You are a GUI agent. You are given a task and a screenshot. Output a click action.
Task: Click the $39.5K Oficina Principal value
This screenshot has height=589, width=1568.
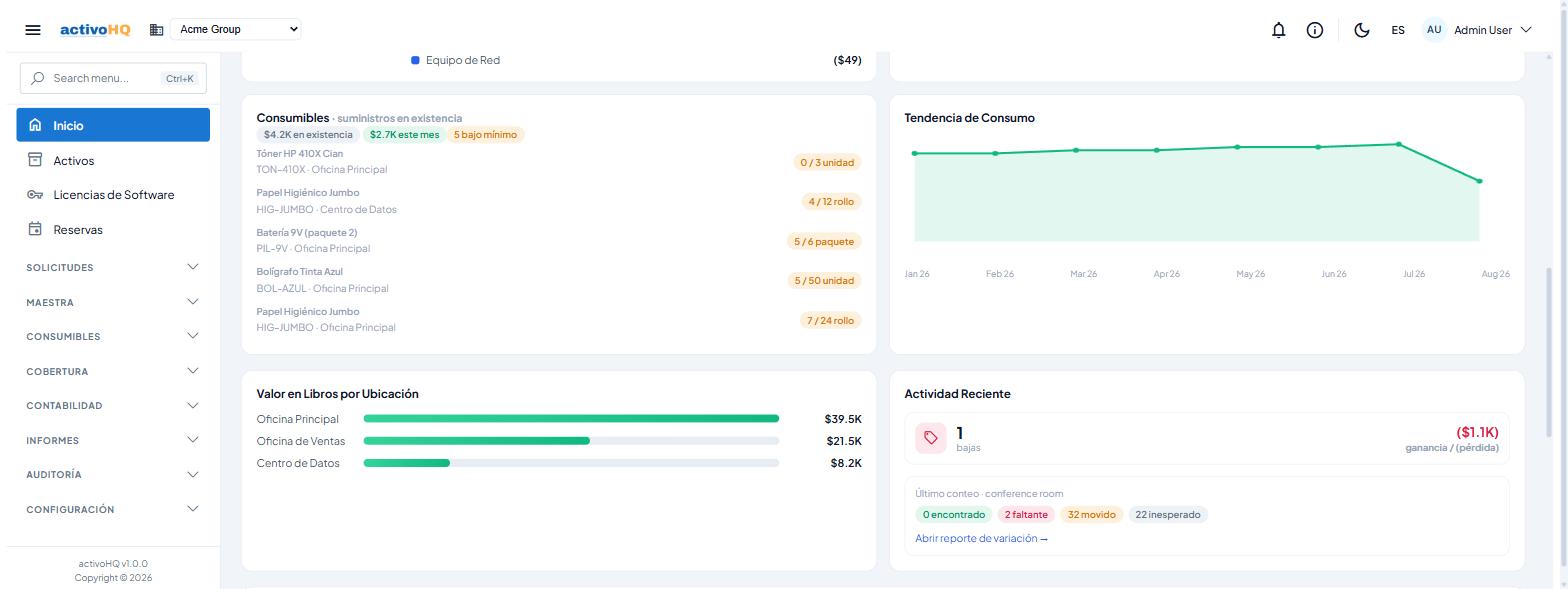[843, 419]
